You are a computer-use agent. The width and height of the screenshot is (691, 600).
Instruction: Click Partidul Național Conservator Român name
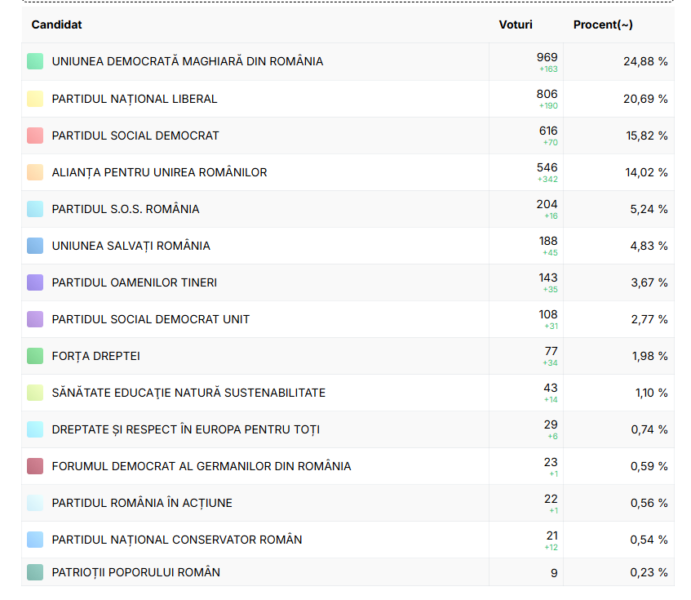point(176,540)
